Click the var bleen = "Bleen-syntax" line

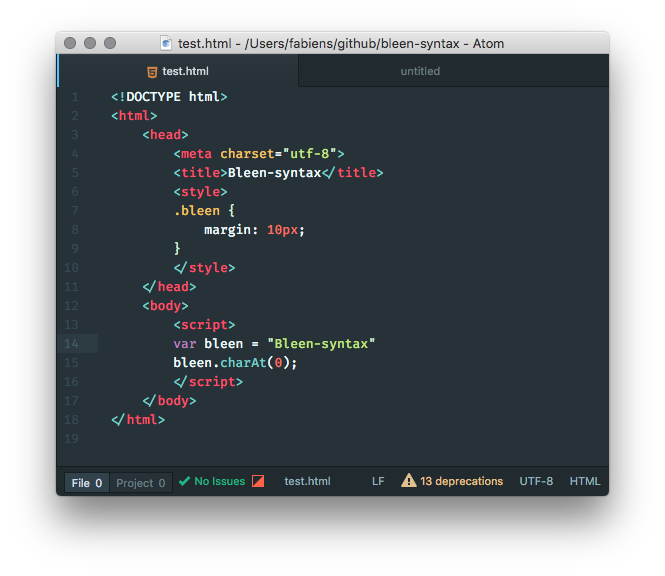(x=274, y=344)
